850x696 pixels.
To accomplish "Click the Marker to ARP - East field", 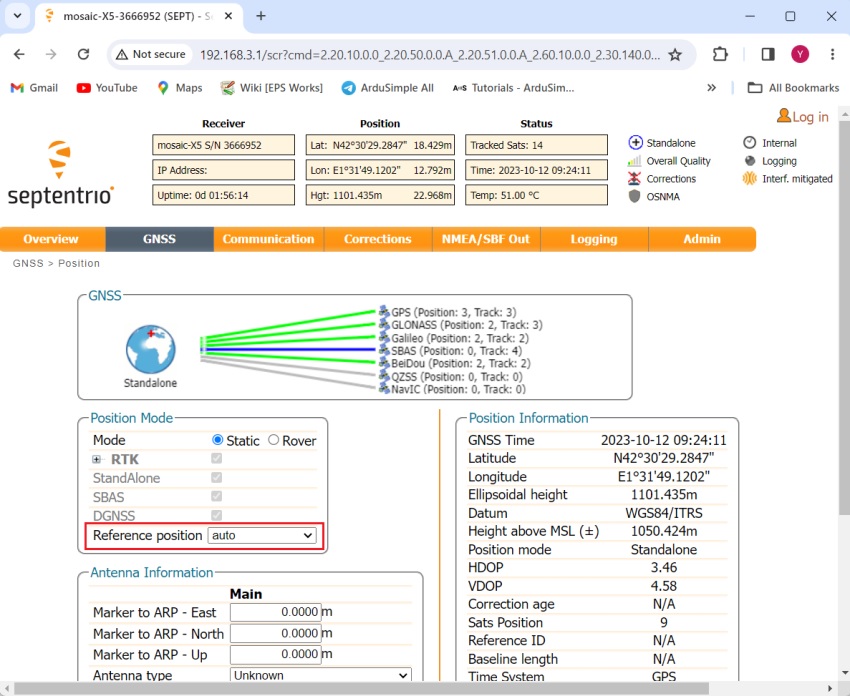I will click(275, 612).
